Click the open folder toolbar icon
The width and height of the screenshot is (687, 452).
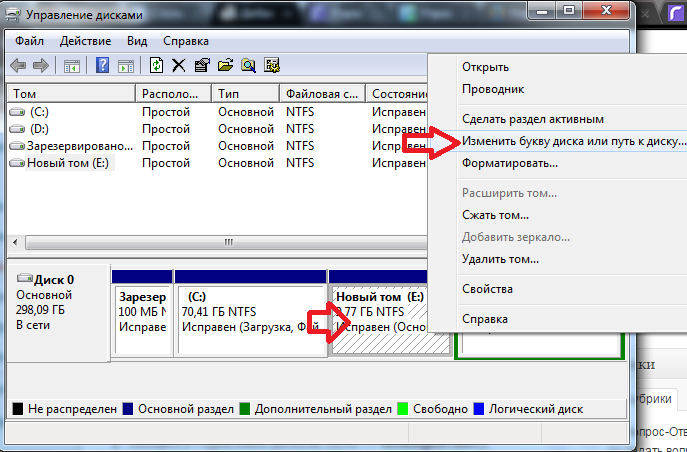[x=225, y=66]
